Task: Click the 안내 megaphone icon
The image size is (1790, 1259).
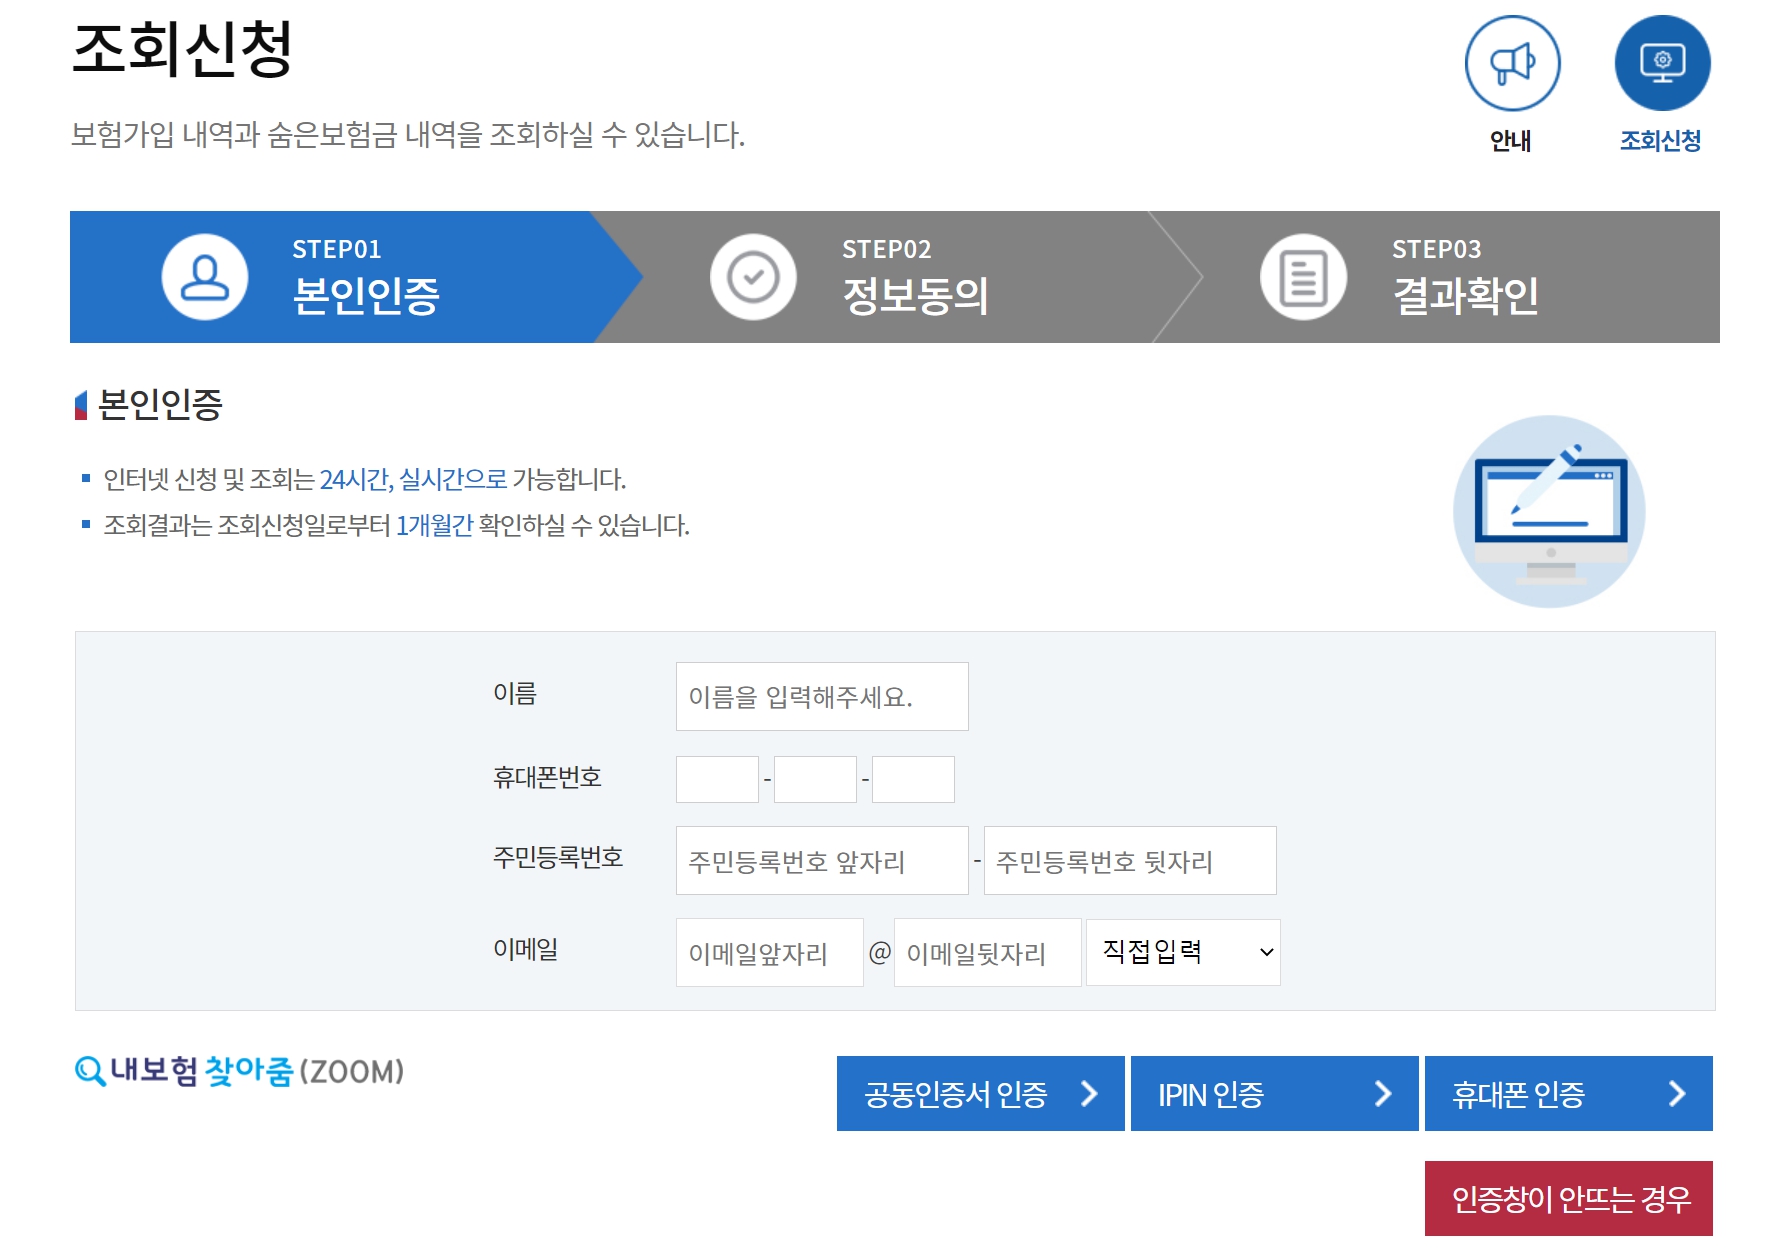Action: coord(1513,62)
